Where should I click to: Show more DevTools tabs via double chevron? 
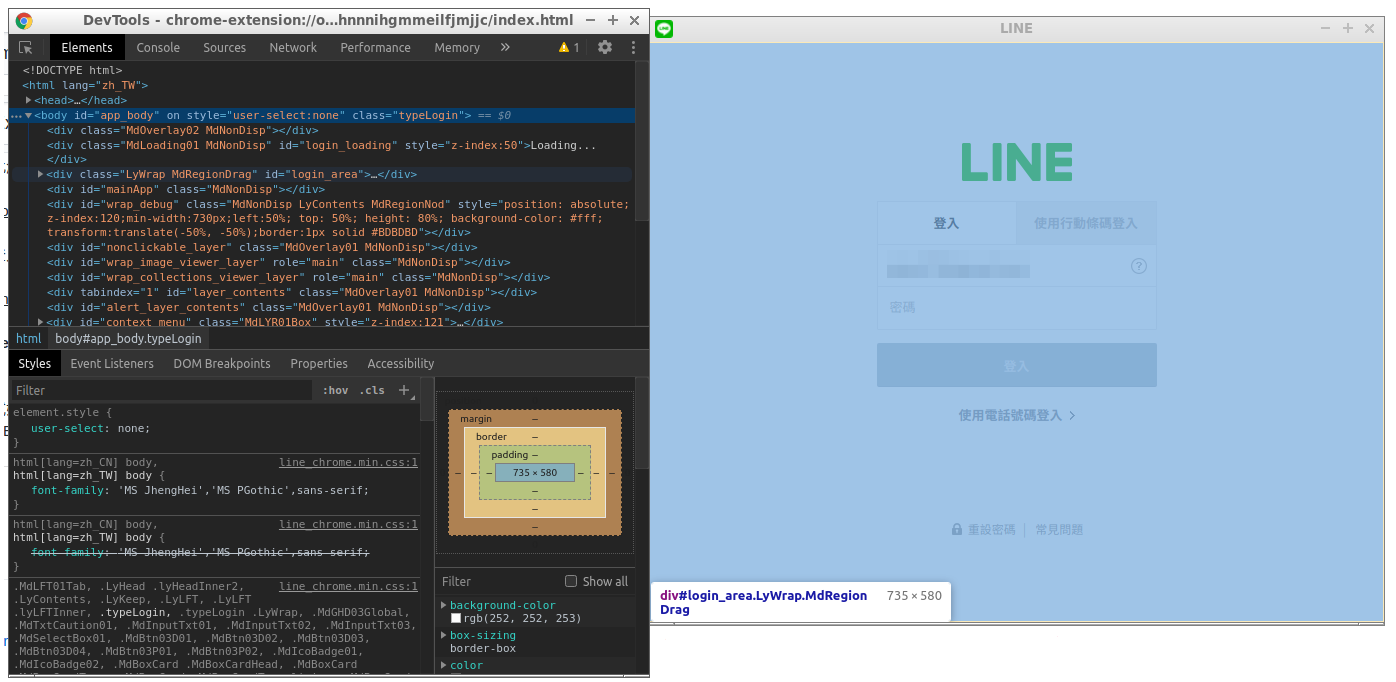pyautogui.click(x=505, y=47)
